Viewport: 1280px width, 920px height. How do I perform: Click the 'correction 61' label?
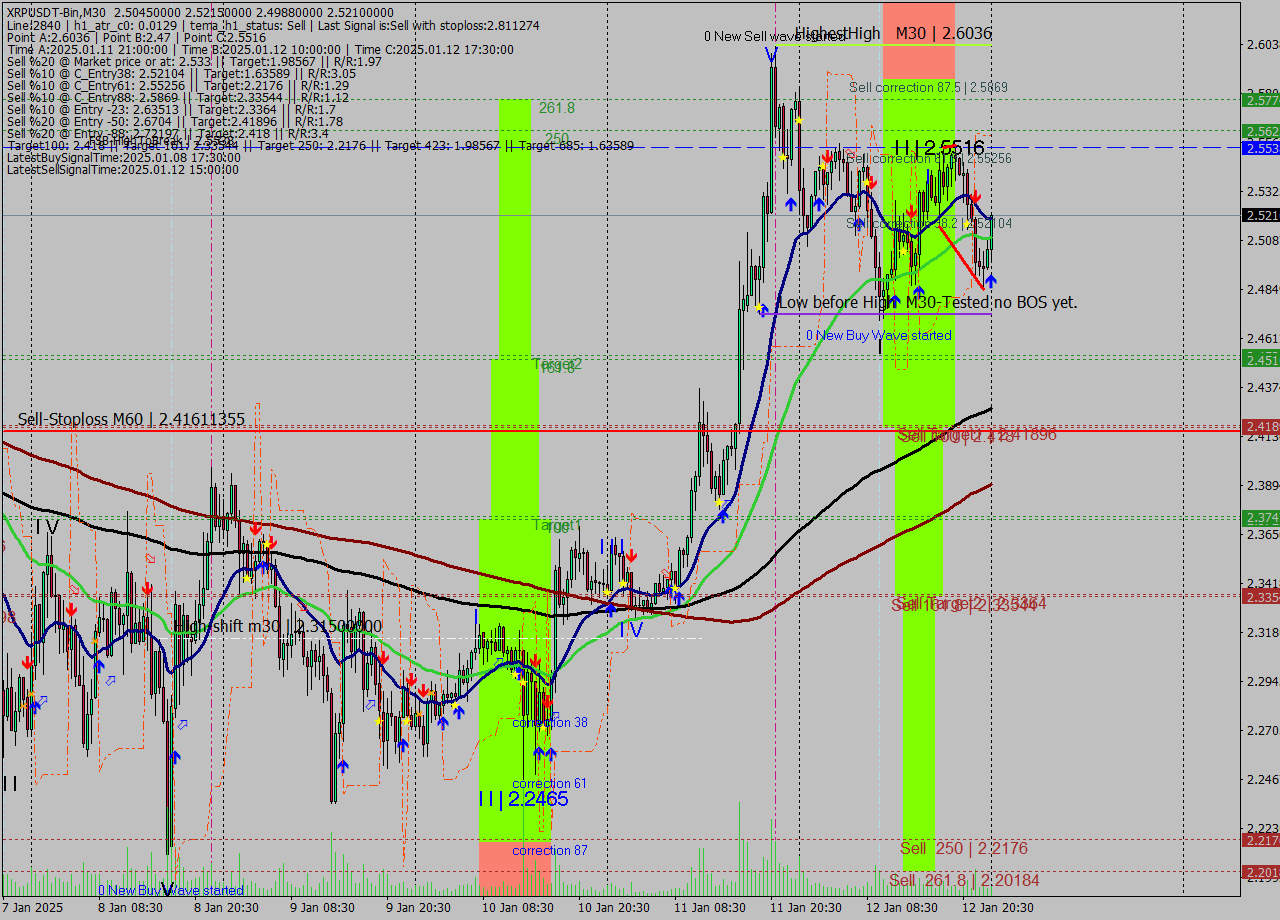(549, 783)
